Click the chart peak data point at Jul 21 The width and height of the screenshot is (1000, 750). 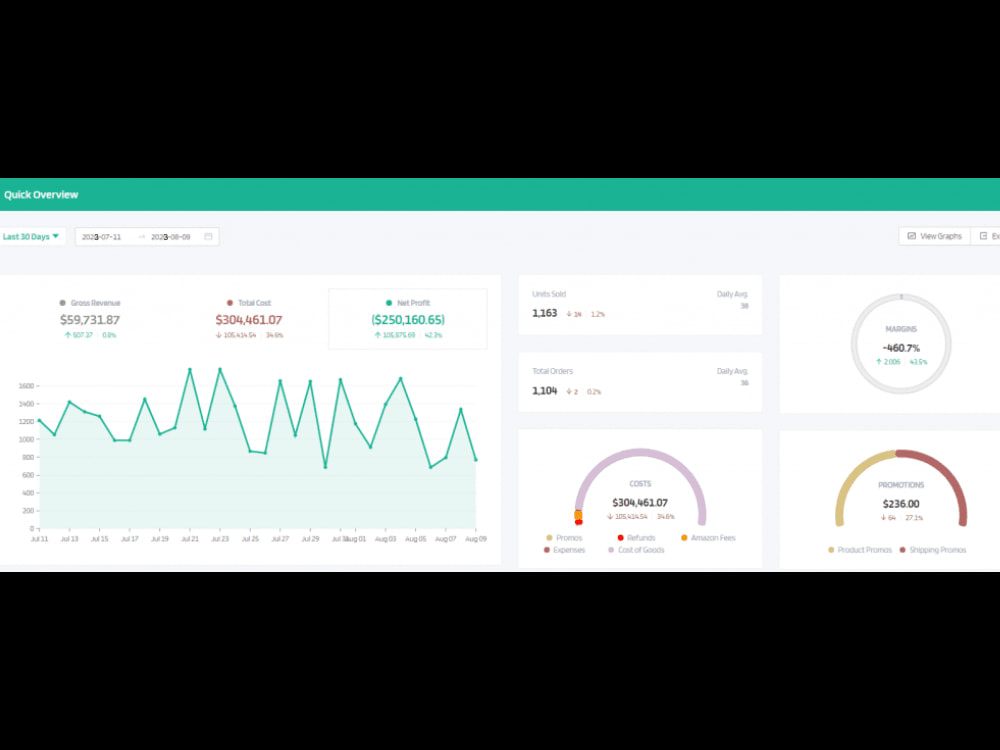click(x=189, y=369)
